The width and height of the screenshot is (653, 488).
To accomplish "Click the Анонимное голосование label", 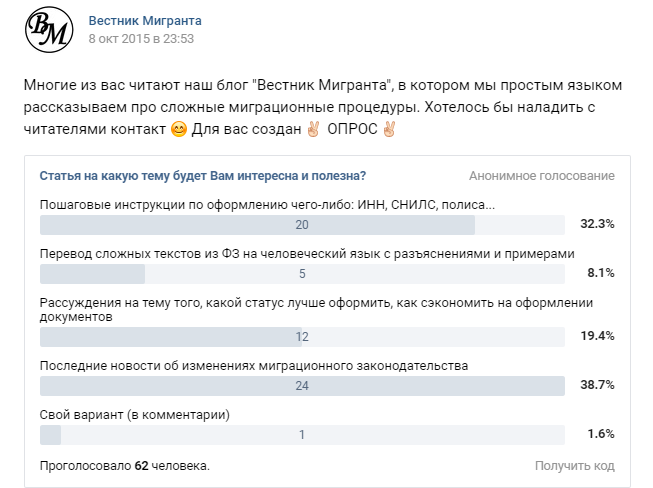I will coord(541,176).
